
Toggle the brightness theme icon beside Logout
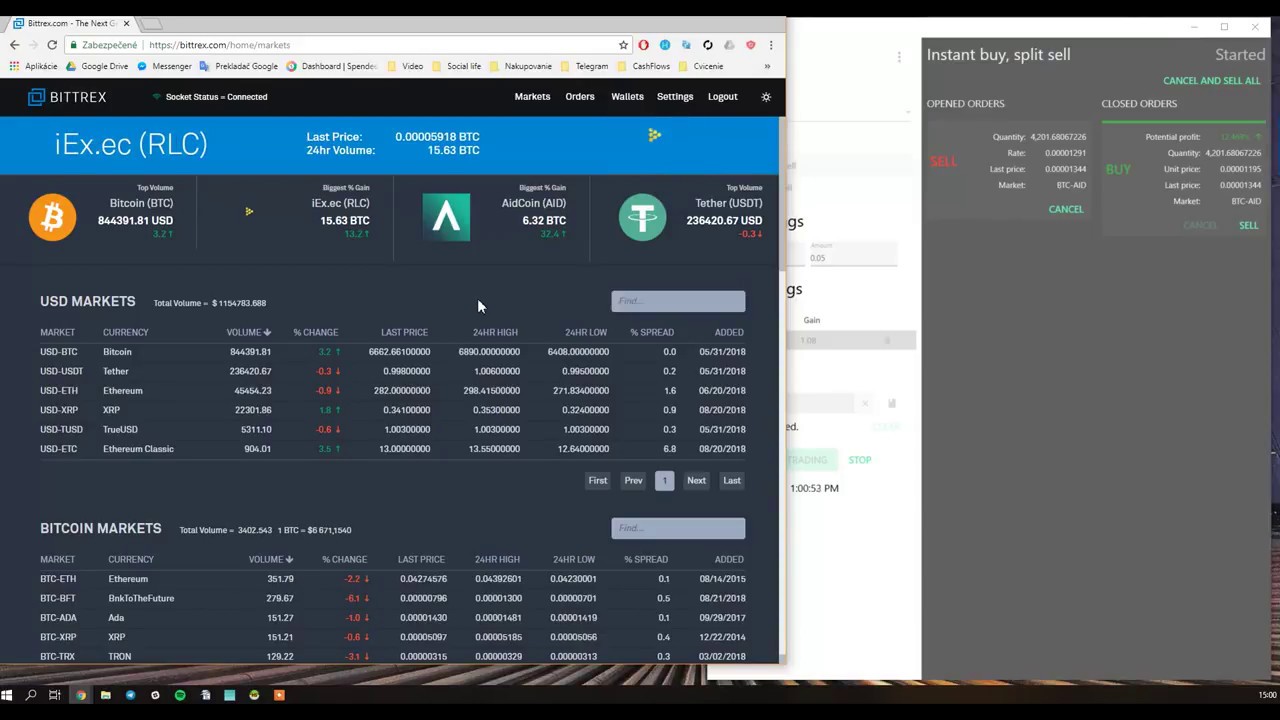click(x=766, y=97)
